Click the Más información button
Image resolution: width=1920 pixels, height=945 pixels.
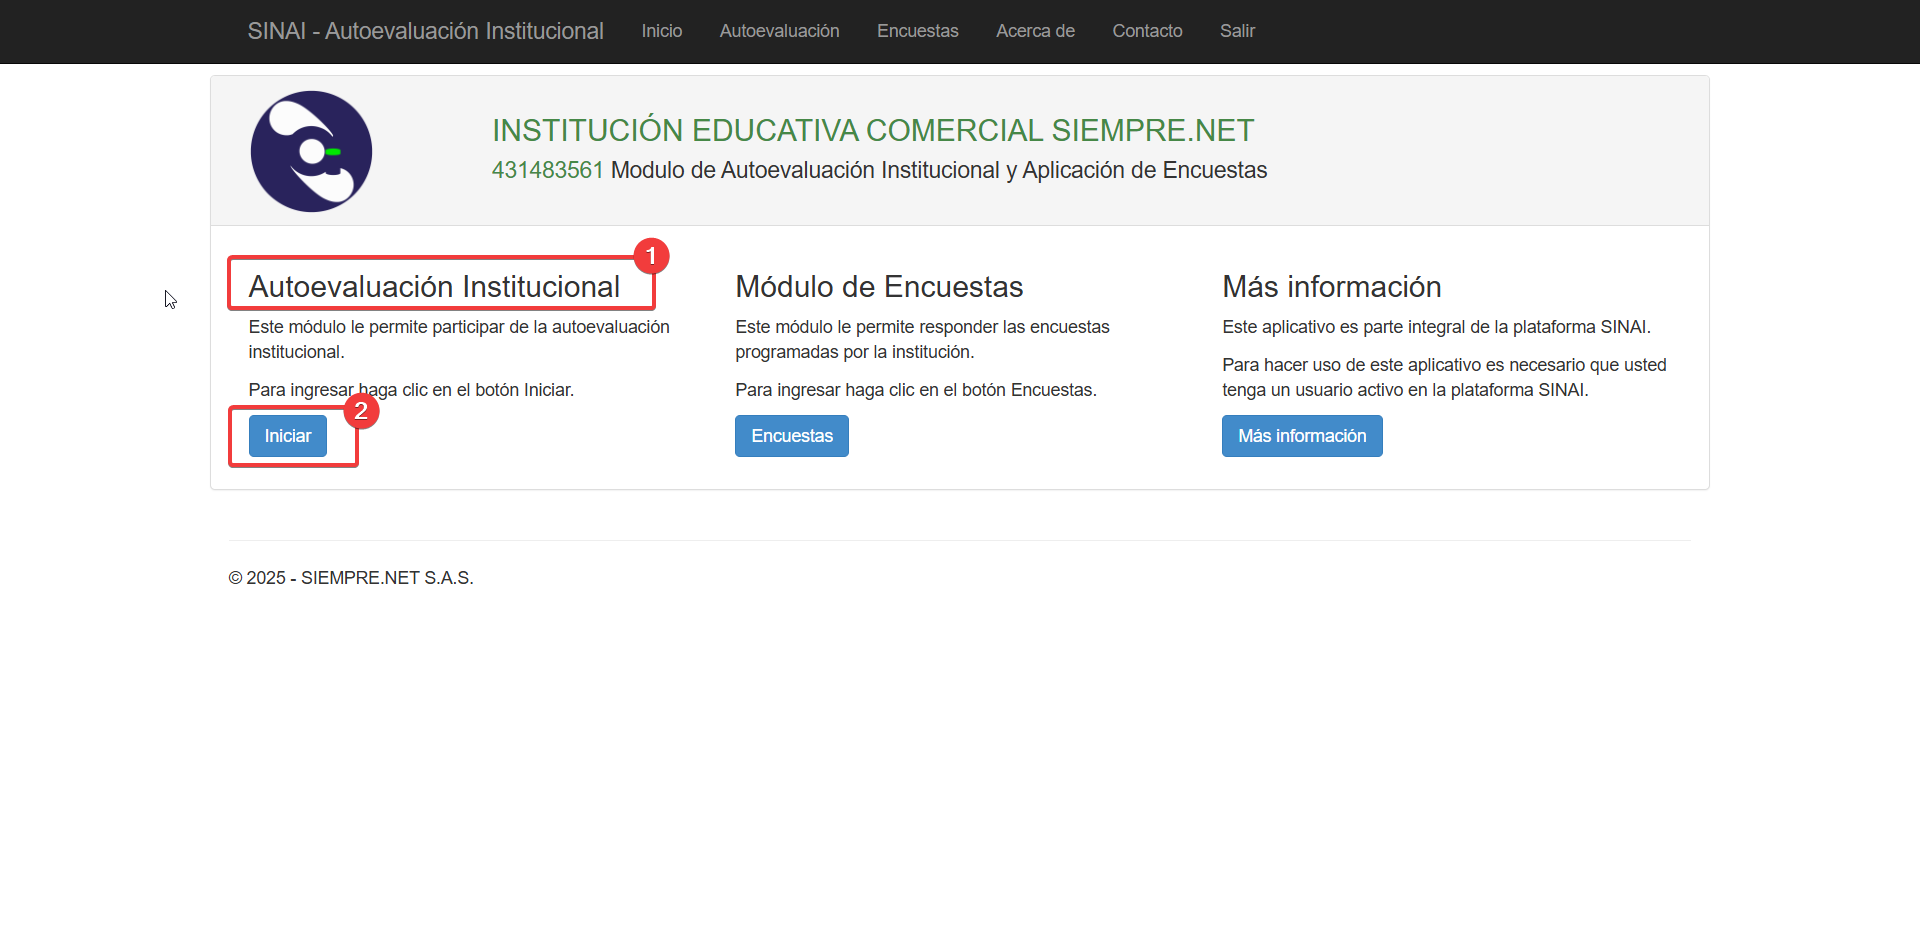point(1302,436)
